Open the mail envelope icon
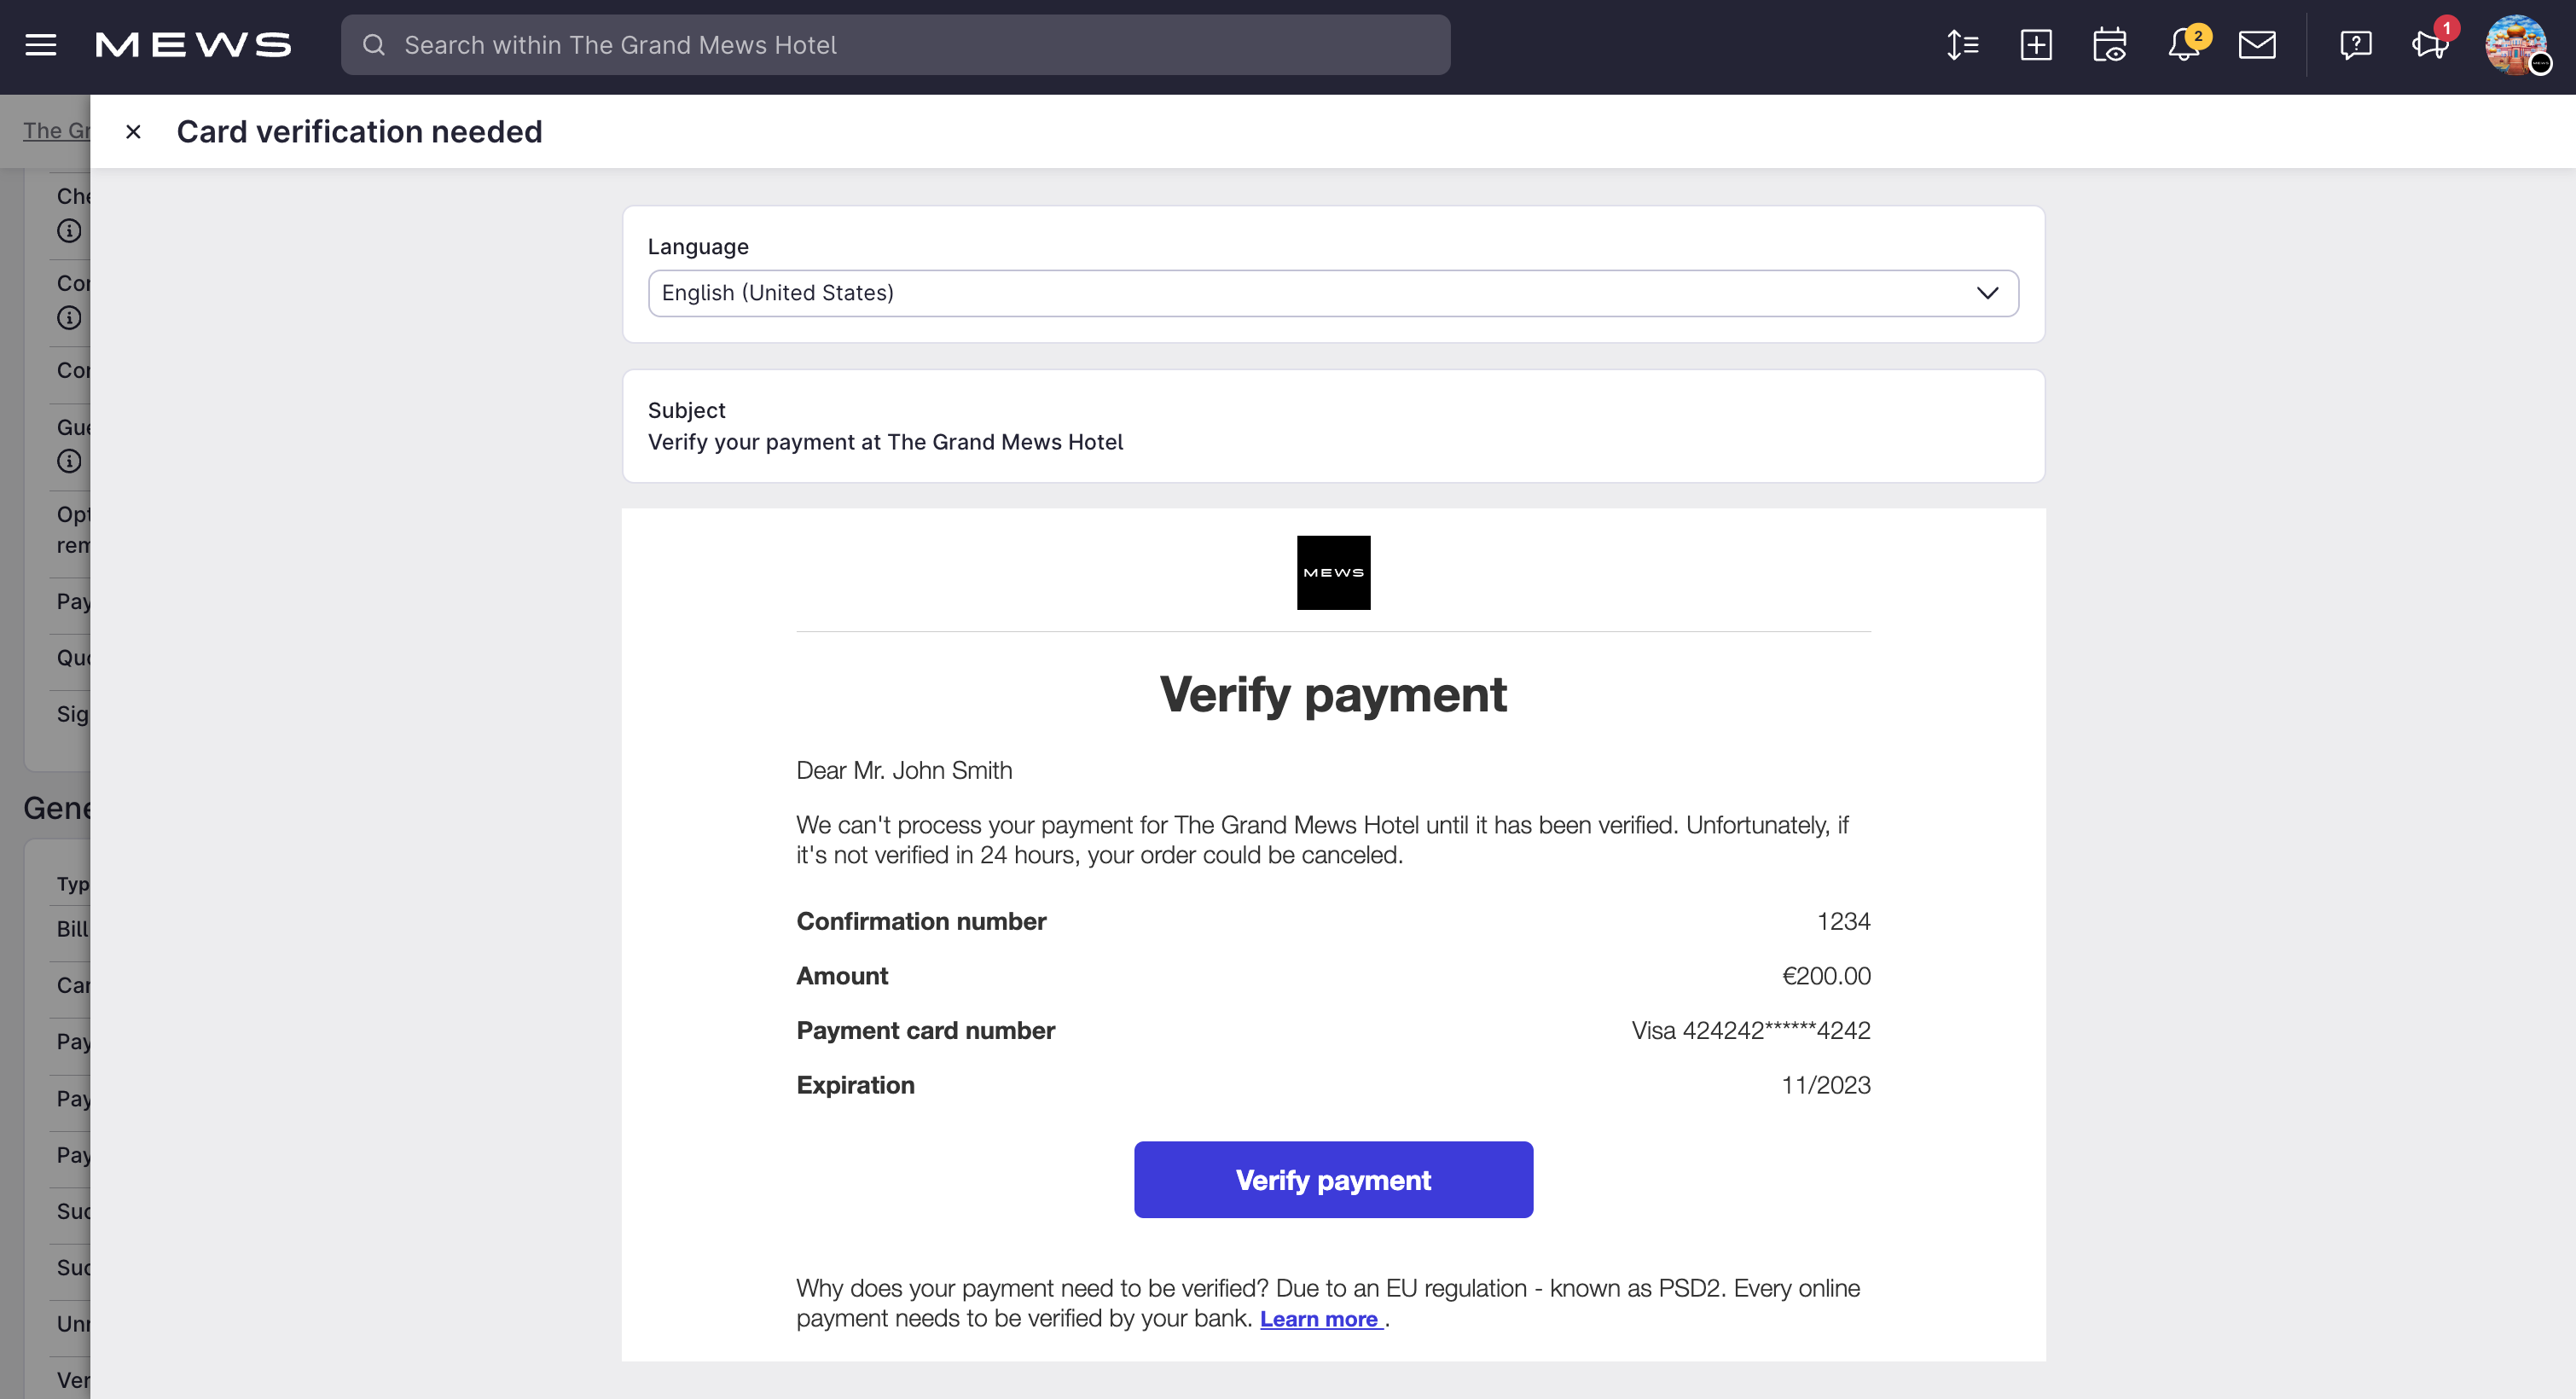The image size is (2576, 1399). coord(2257,45)
